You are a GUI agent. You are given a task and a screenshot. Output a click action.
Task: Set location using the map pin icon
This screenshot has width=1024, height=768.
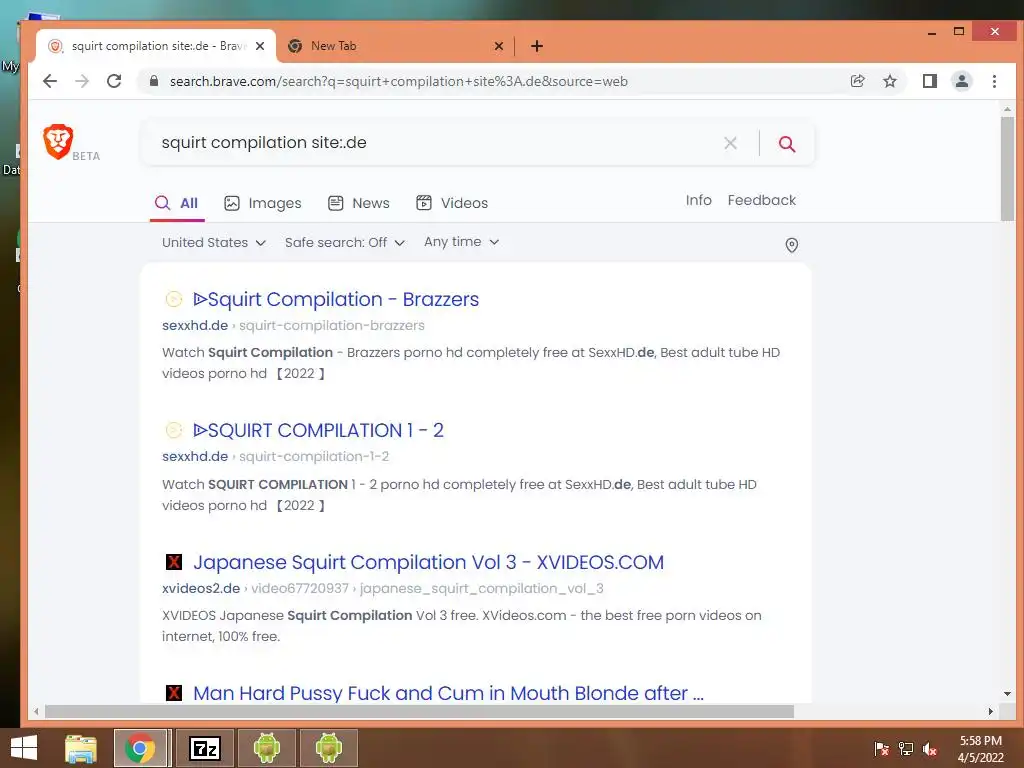tap(792, 245)
